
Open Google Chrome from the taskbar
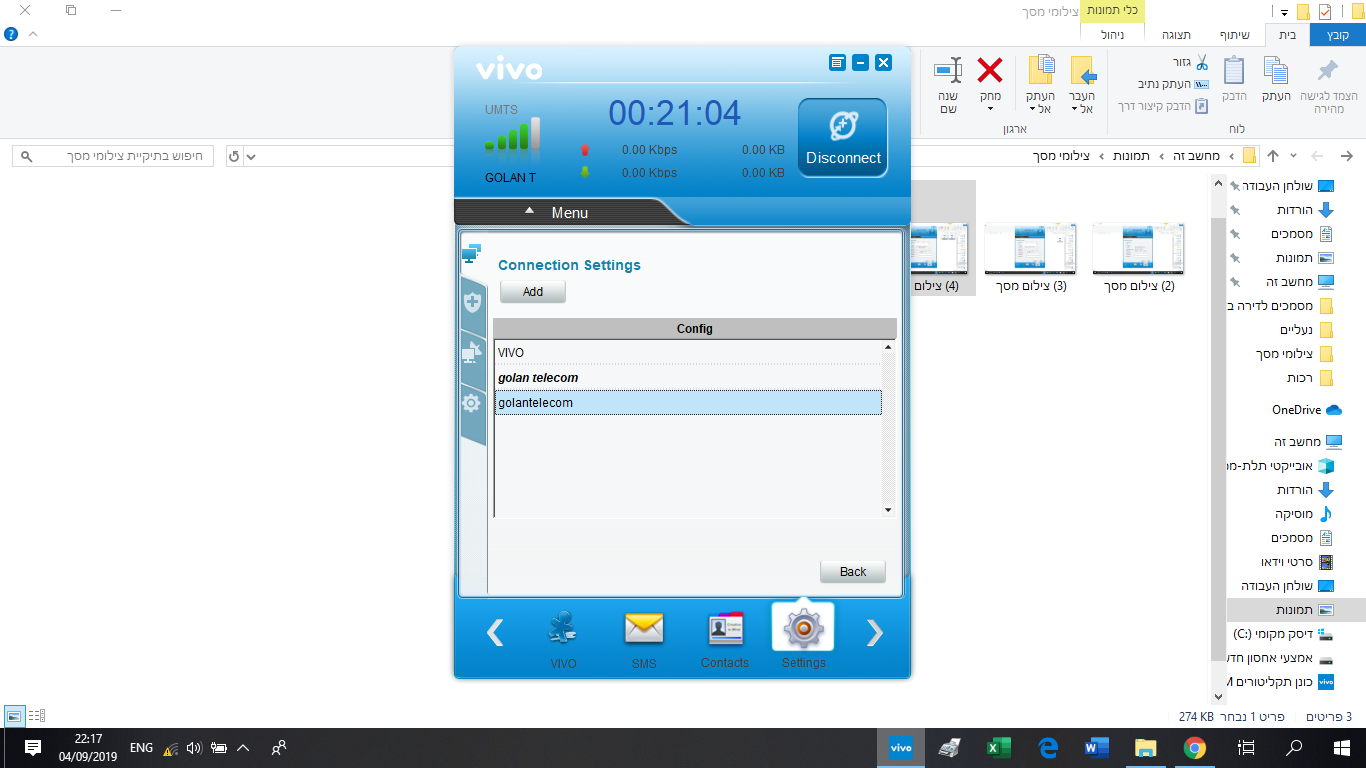(x=1194, y=747)
